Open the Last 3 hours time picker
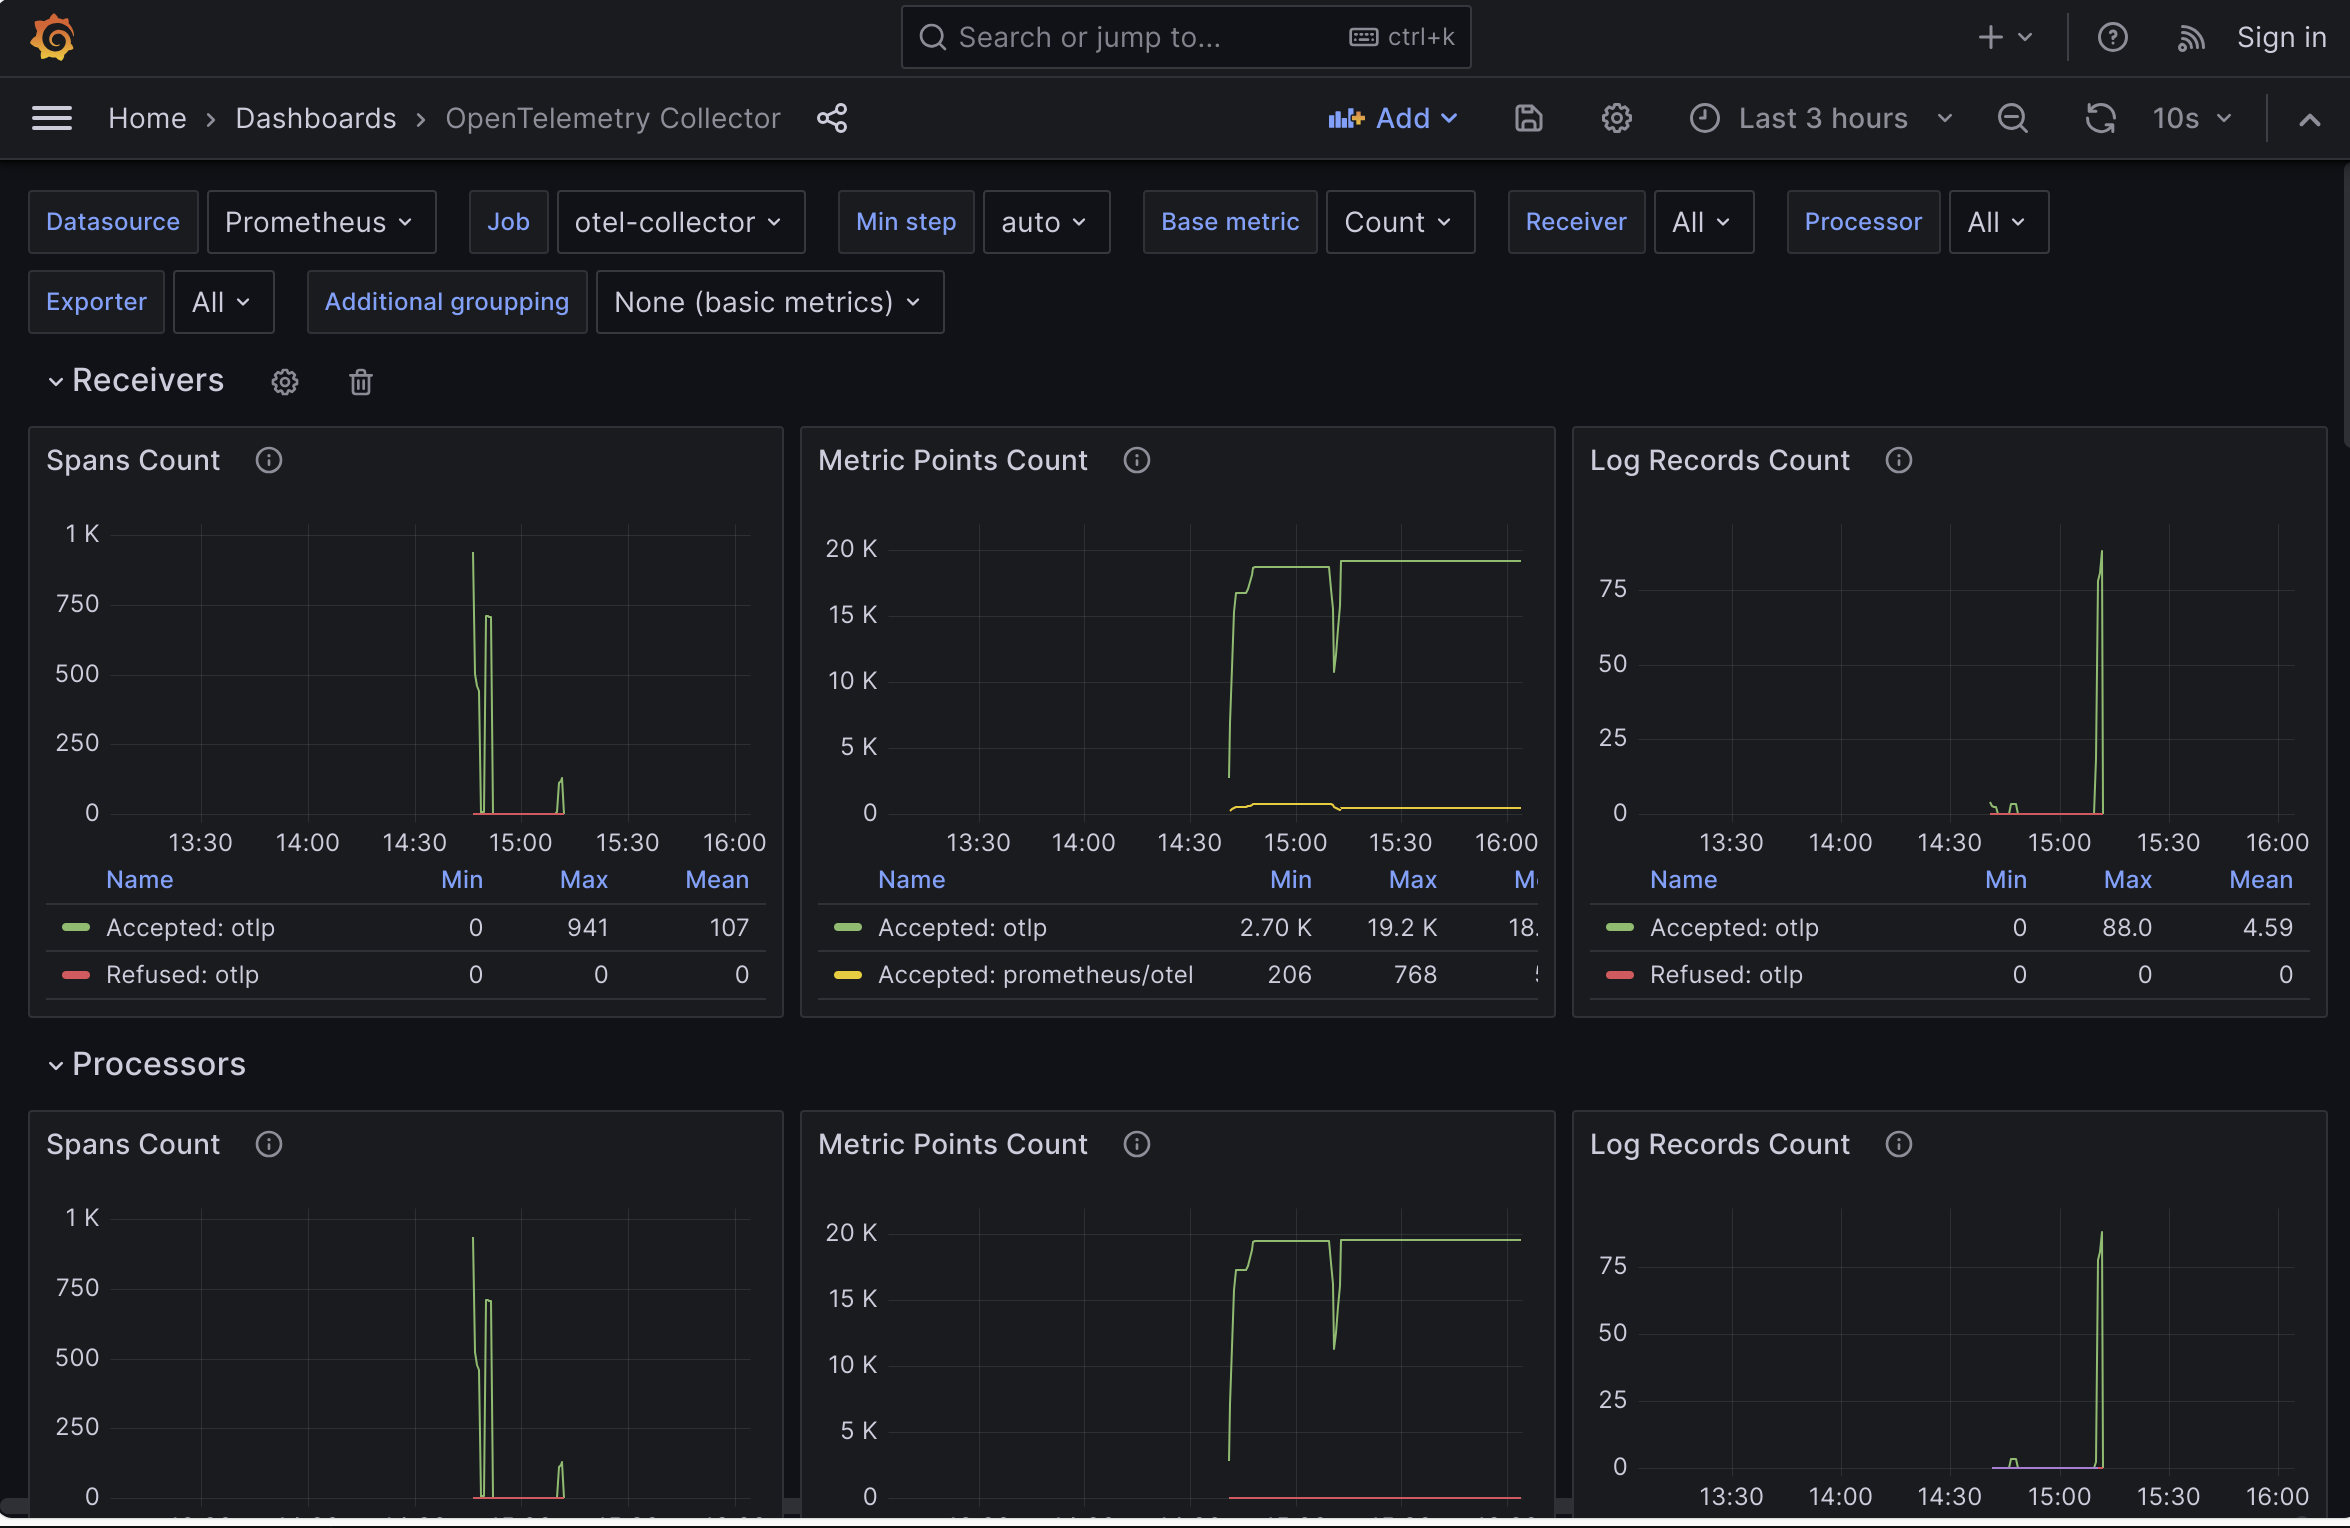2350x1528 pixels. 1821,118
